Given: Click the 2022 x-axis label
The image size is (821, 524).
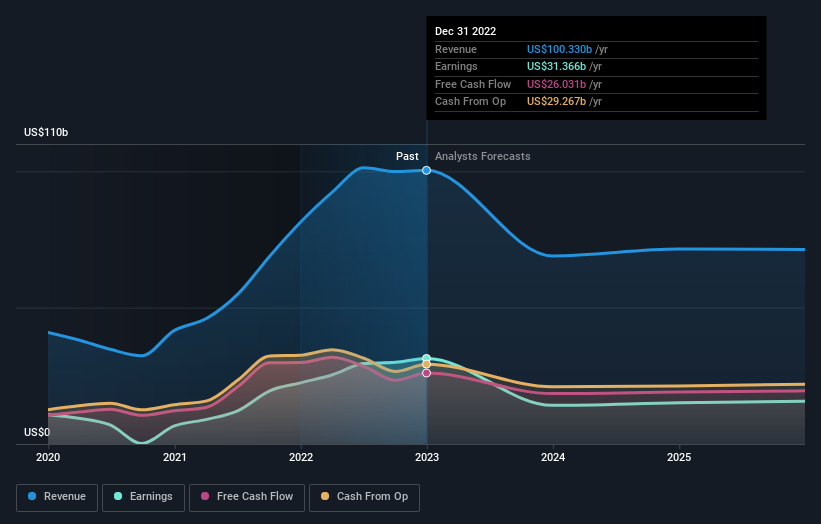Looking at the screenshot, I should click(x=301, y=458).
